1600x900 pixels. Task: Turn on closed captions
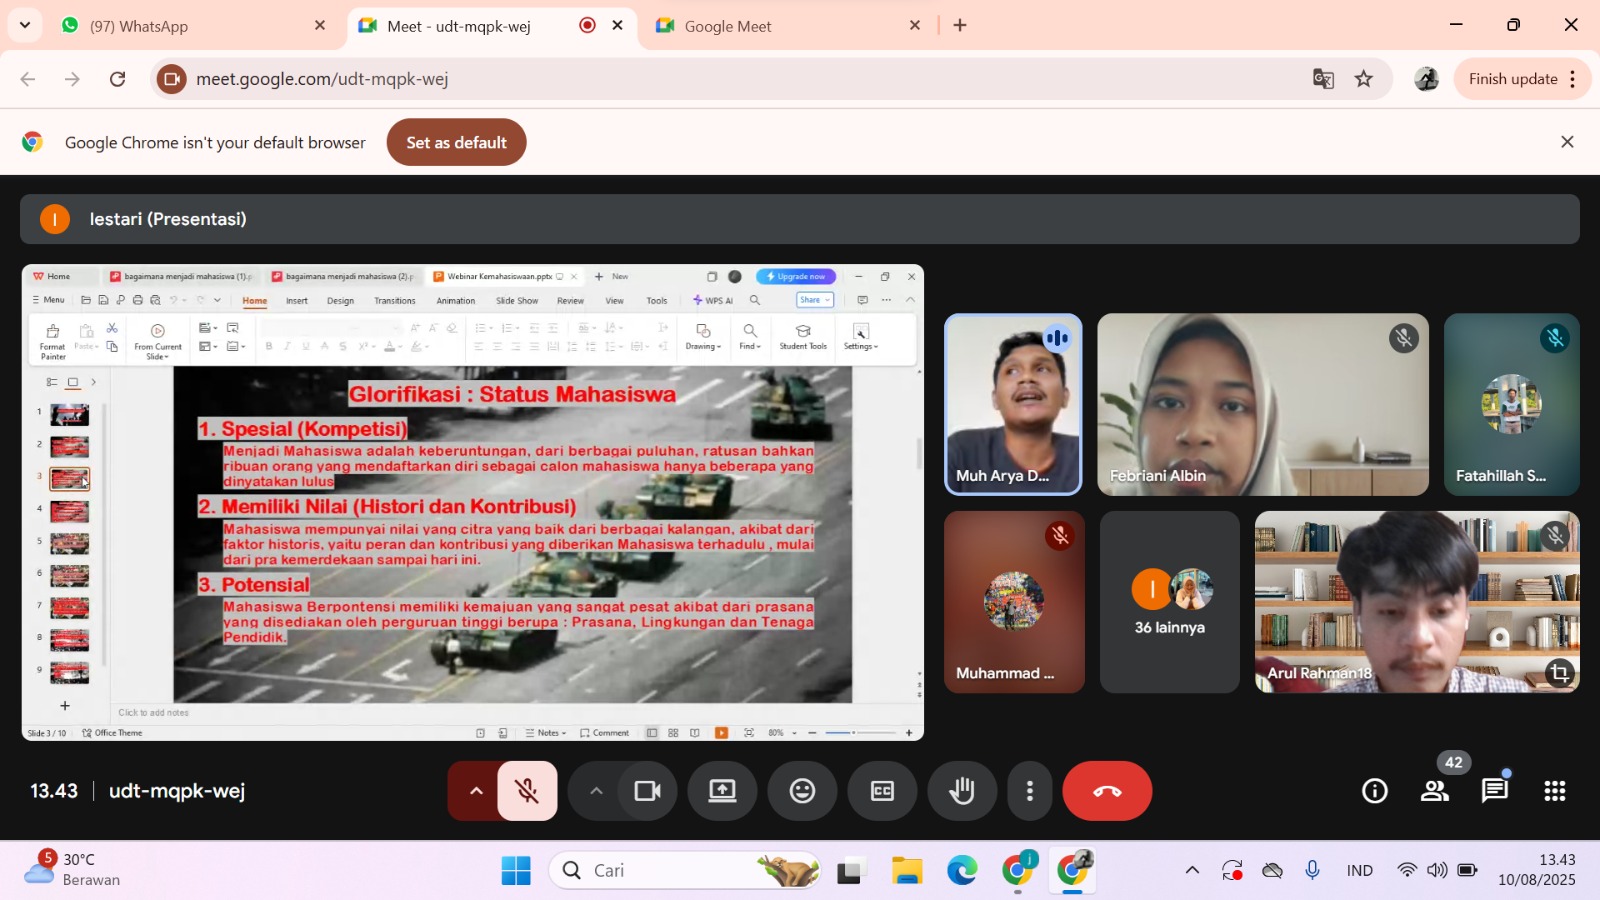[x=882, y=791]
